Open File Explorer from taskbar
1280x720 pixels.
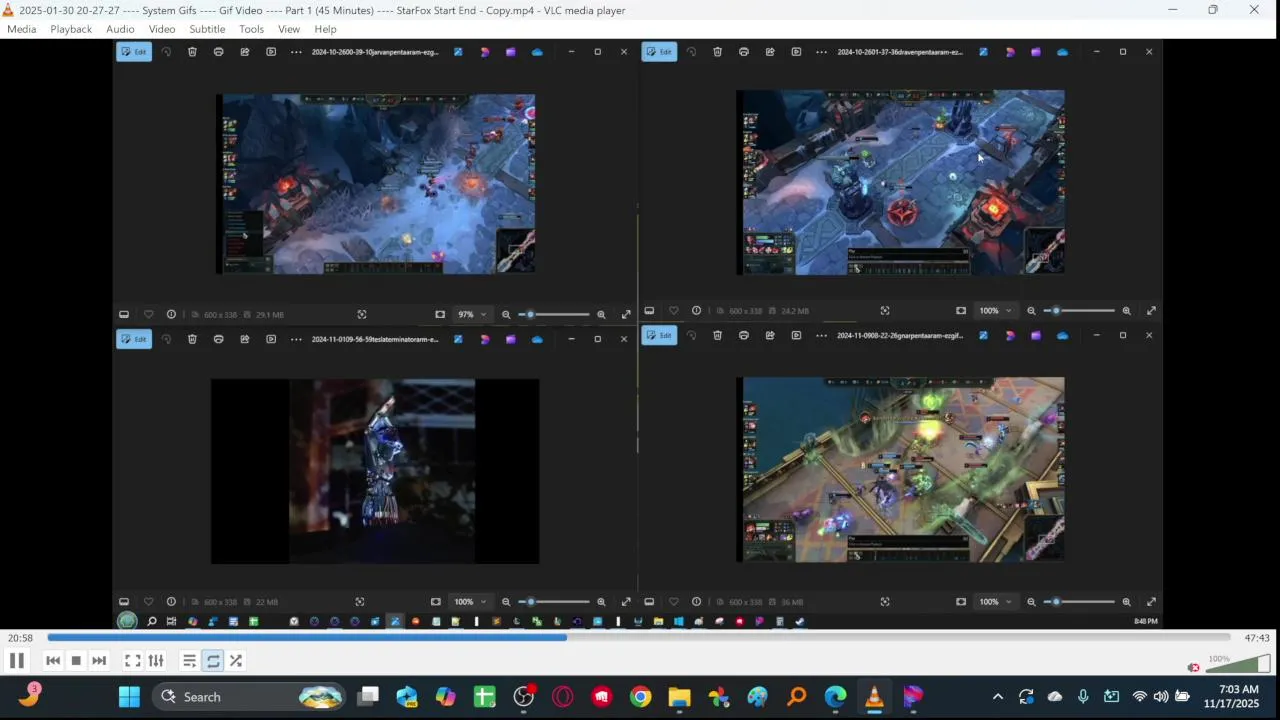(679, 697)
